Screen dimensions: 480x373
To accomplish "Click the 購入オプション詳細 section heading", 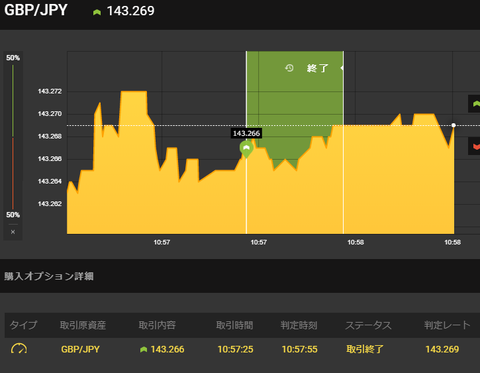I will pyautogui.click(x=49, y=276).
